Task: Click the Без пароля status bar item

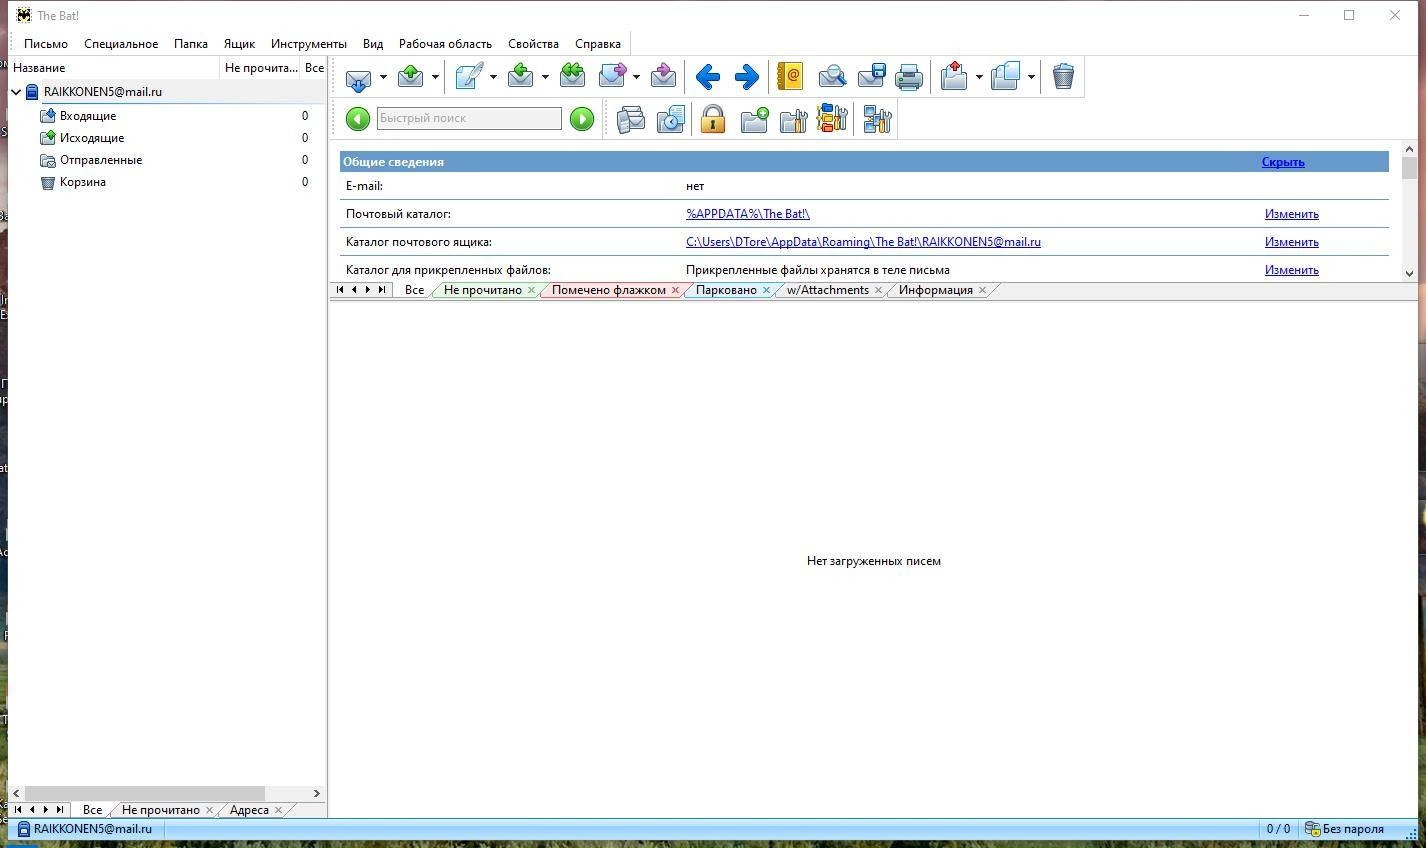Action: point(1344,829)
